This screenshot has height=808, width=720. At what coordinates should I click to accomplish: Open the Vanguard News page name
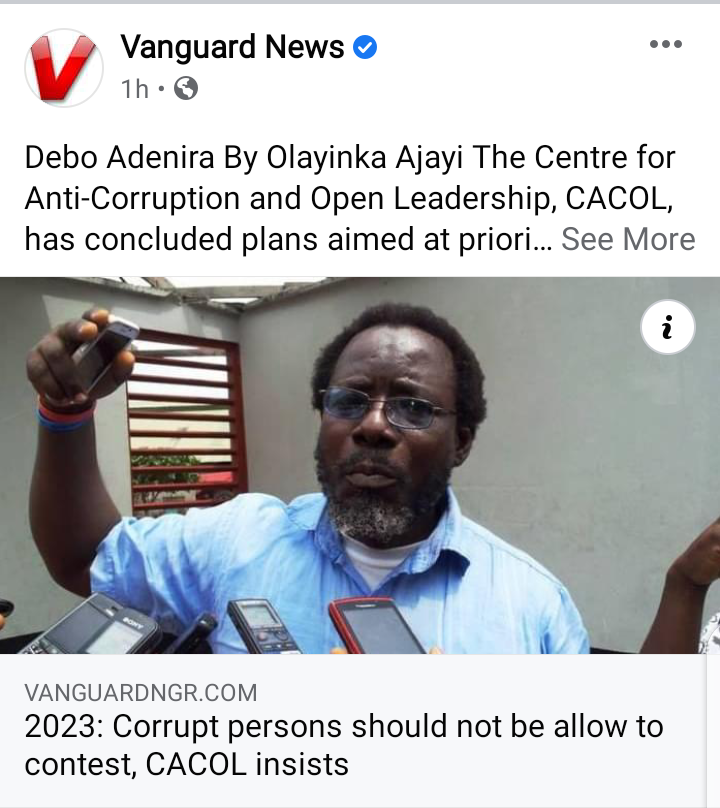(232, 47)
